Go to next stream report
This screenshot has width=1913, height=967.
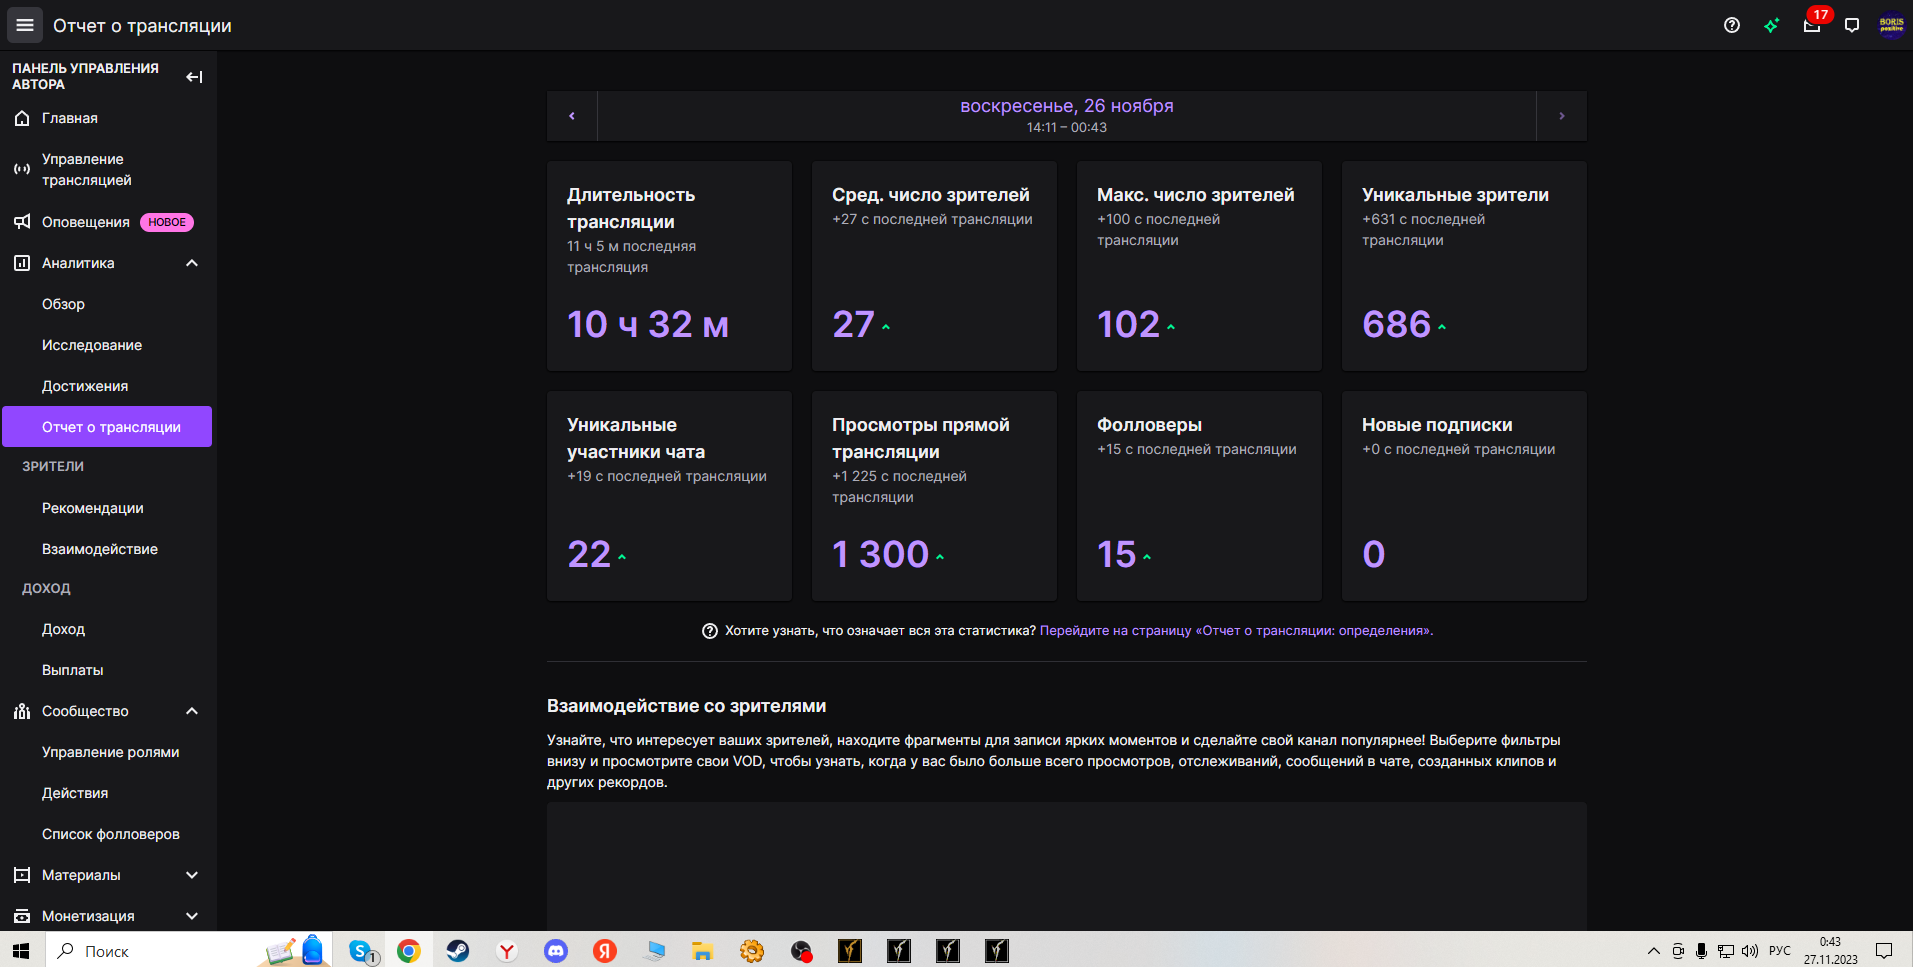[x=1561, y=116]
